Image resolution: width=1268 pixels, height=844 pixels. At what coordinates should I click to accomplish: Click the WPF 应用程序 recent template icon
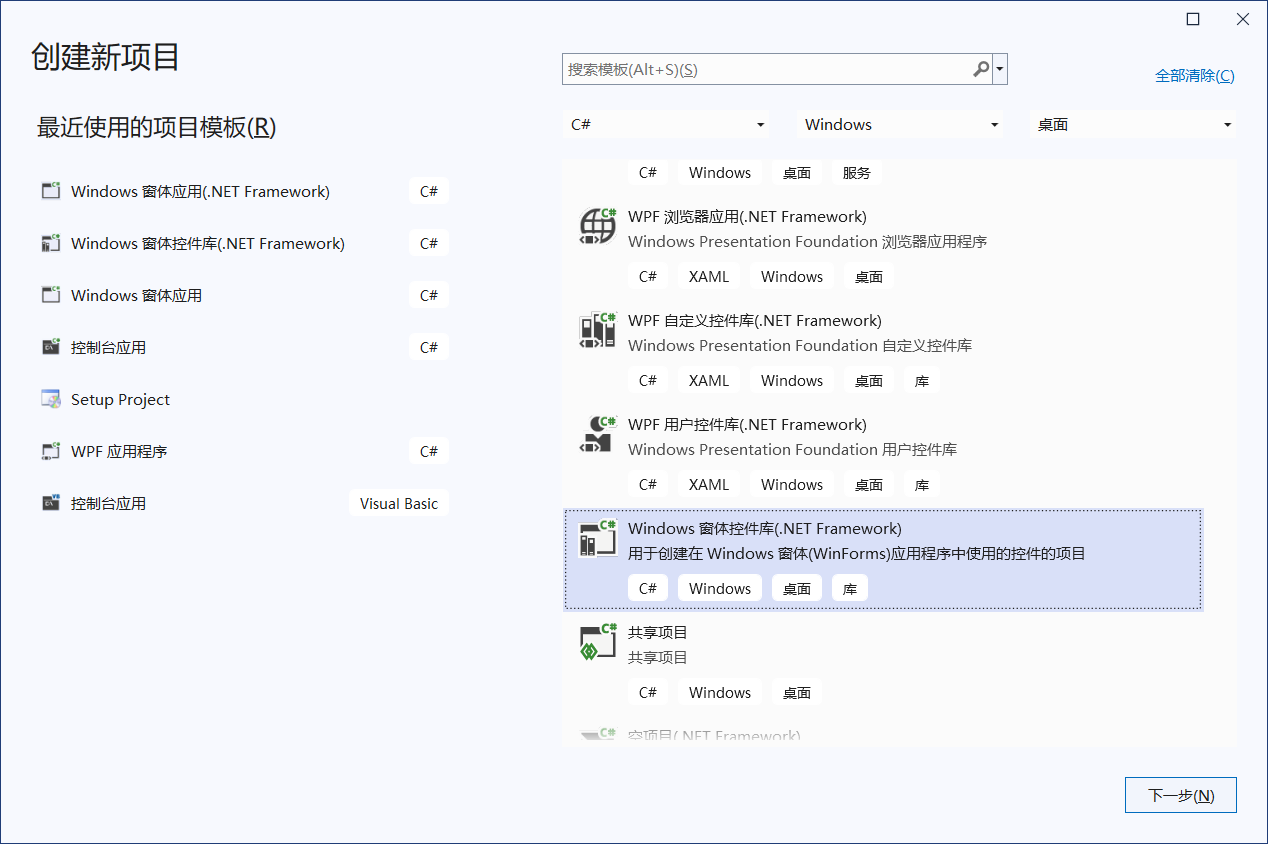(51, 451)
